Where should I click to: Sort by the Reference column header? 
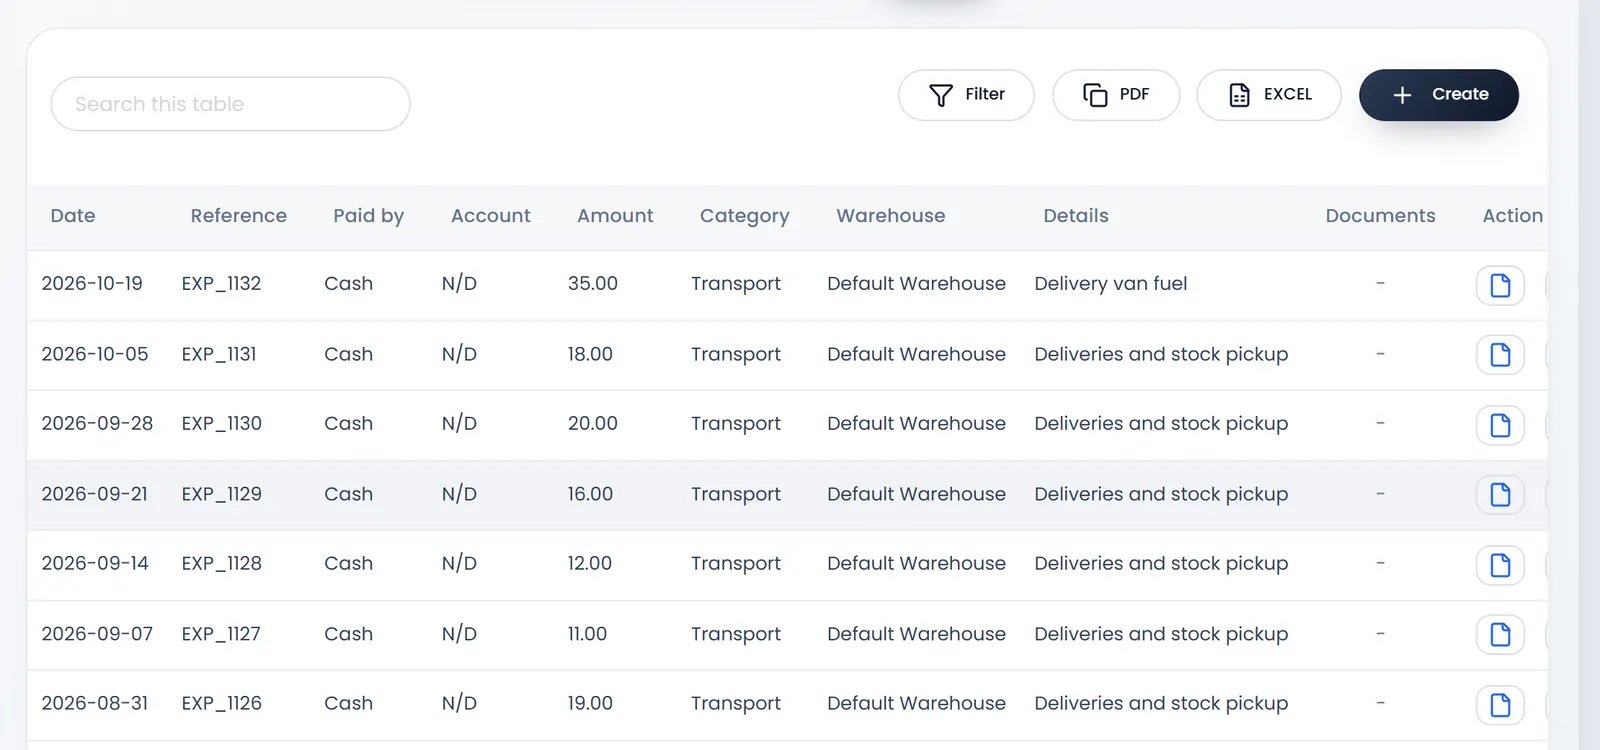(239, 216)
